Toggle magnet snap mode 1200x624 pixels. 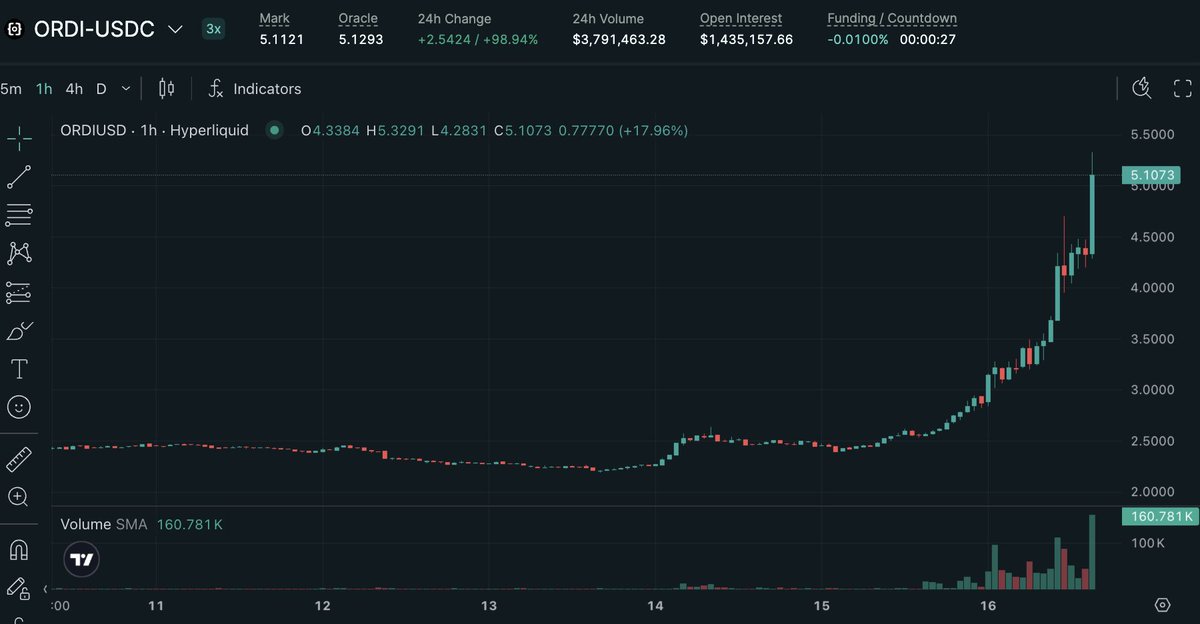(x=19, y=550)
